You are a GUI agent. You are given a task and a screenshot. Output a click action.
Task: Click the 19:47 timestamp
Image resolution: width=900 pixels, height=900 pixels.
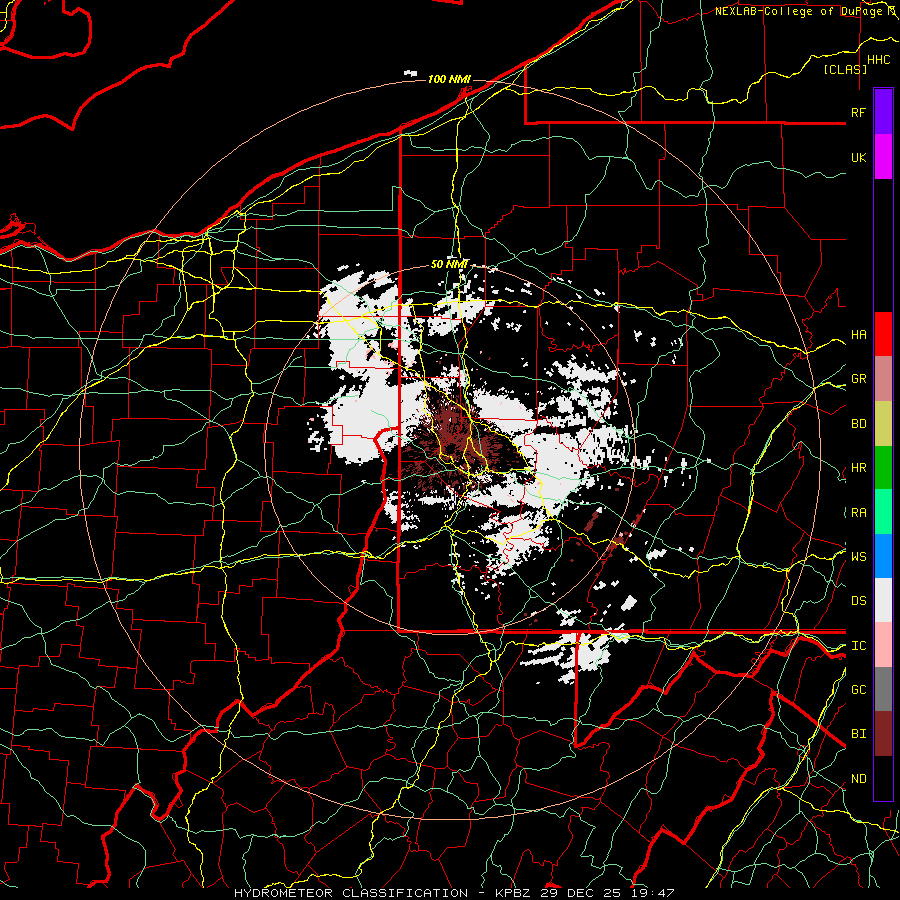655,893
